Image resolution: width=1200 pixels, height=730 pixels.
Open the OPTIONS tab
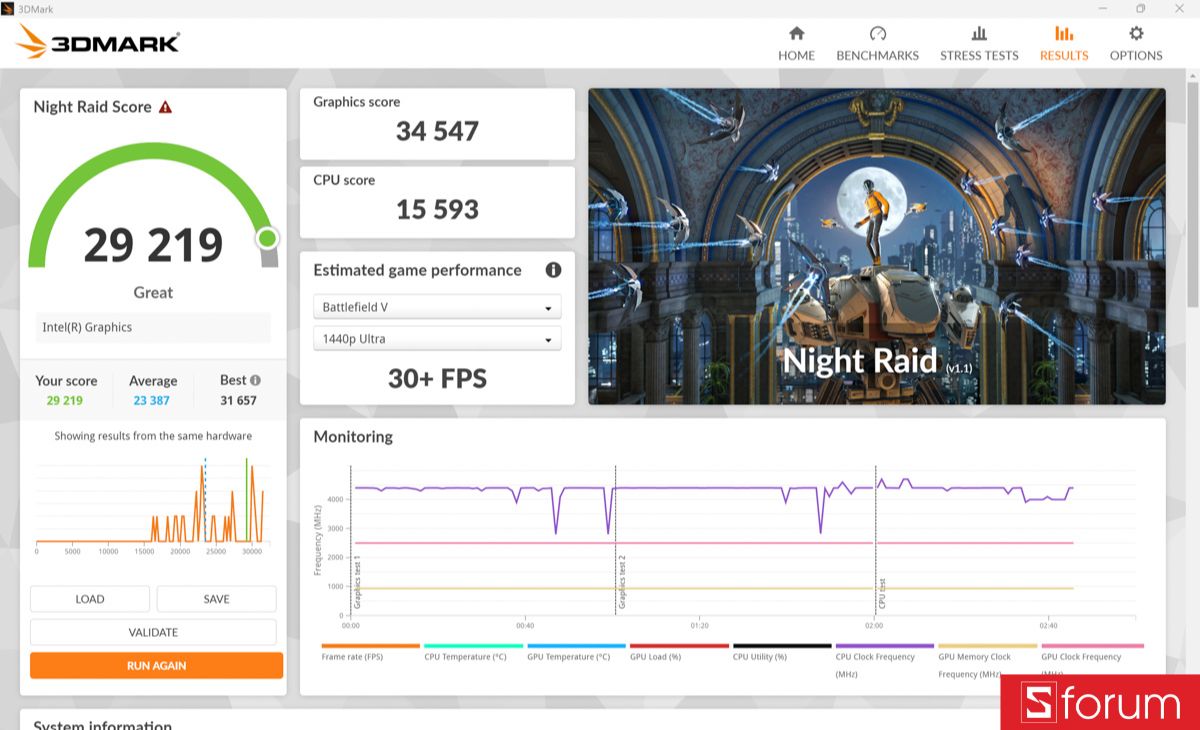[x=1136, y=43]
